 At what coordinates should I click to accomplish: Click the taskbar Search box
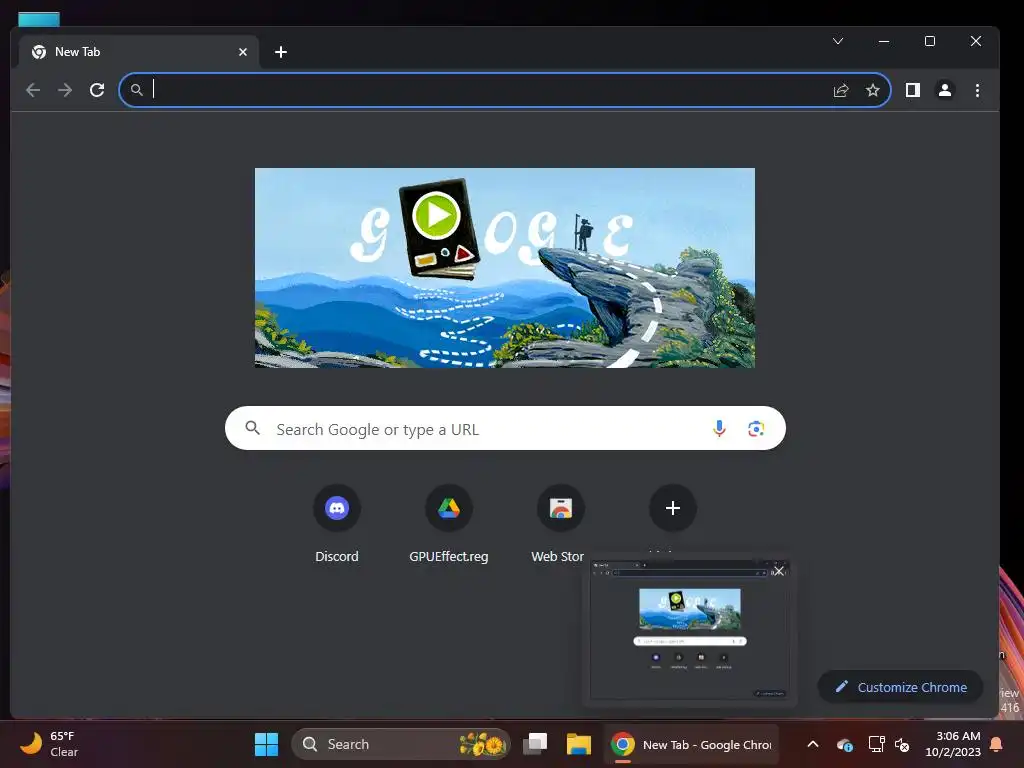[400, 744]
